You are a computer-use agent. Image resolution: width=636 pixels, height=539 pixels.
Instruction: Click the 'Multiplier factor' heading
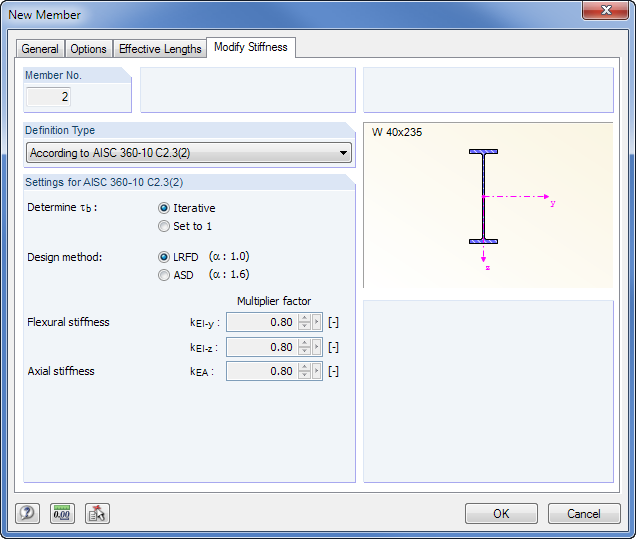[274, 301]
